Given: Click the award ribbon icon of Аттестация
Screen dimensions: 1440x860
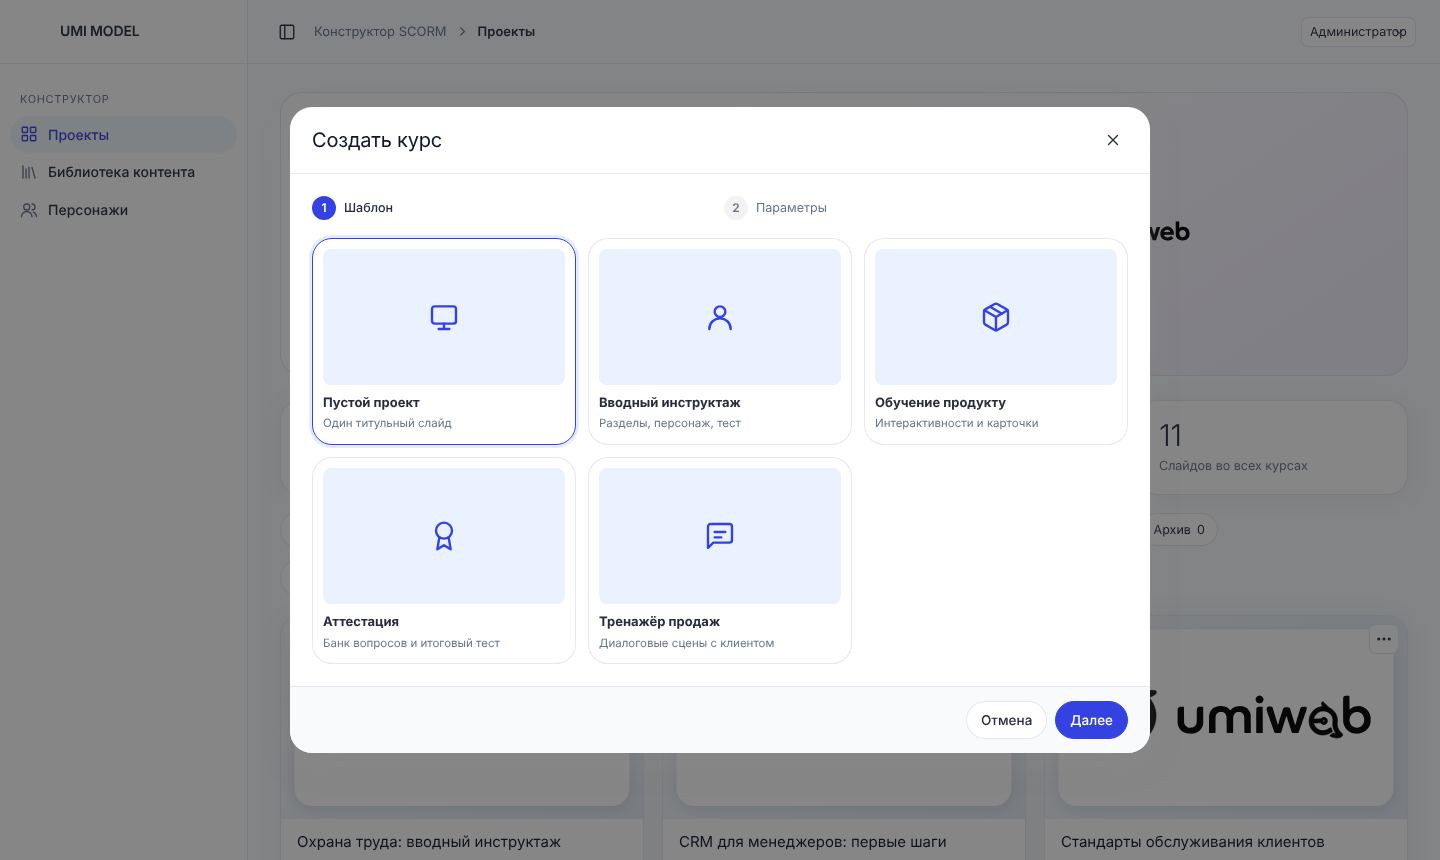Looking at the screenshot, I should pos(444,536).
